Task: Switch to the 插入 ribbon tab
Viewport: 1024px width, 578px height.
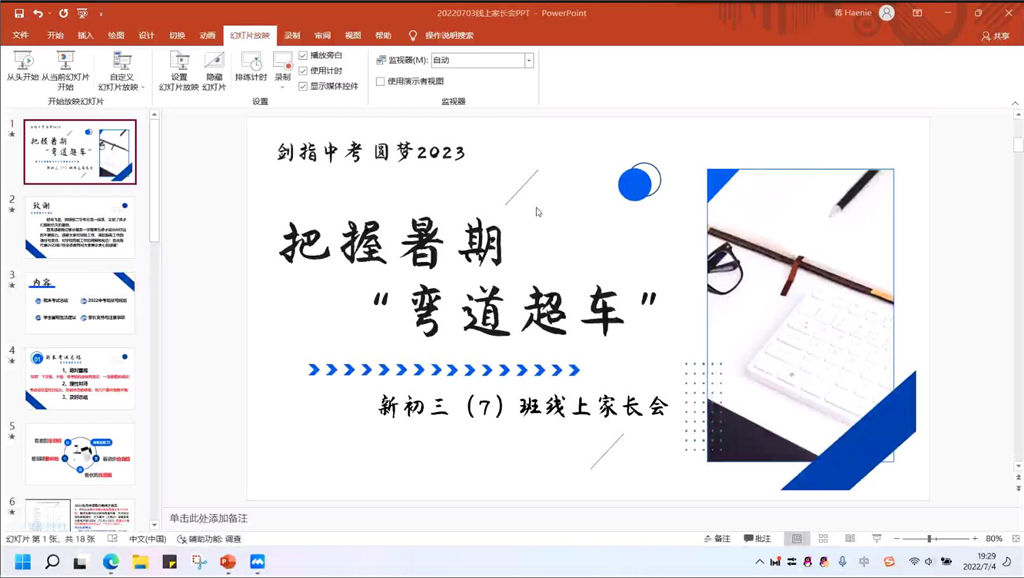Action: [x=85, y=35]
